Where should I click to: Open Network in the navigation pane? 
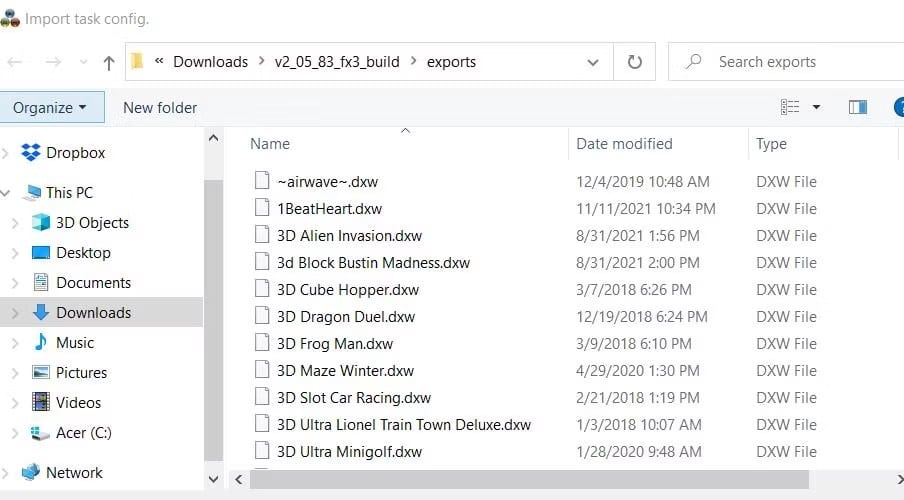coord(74,473)
